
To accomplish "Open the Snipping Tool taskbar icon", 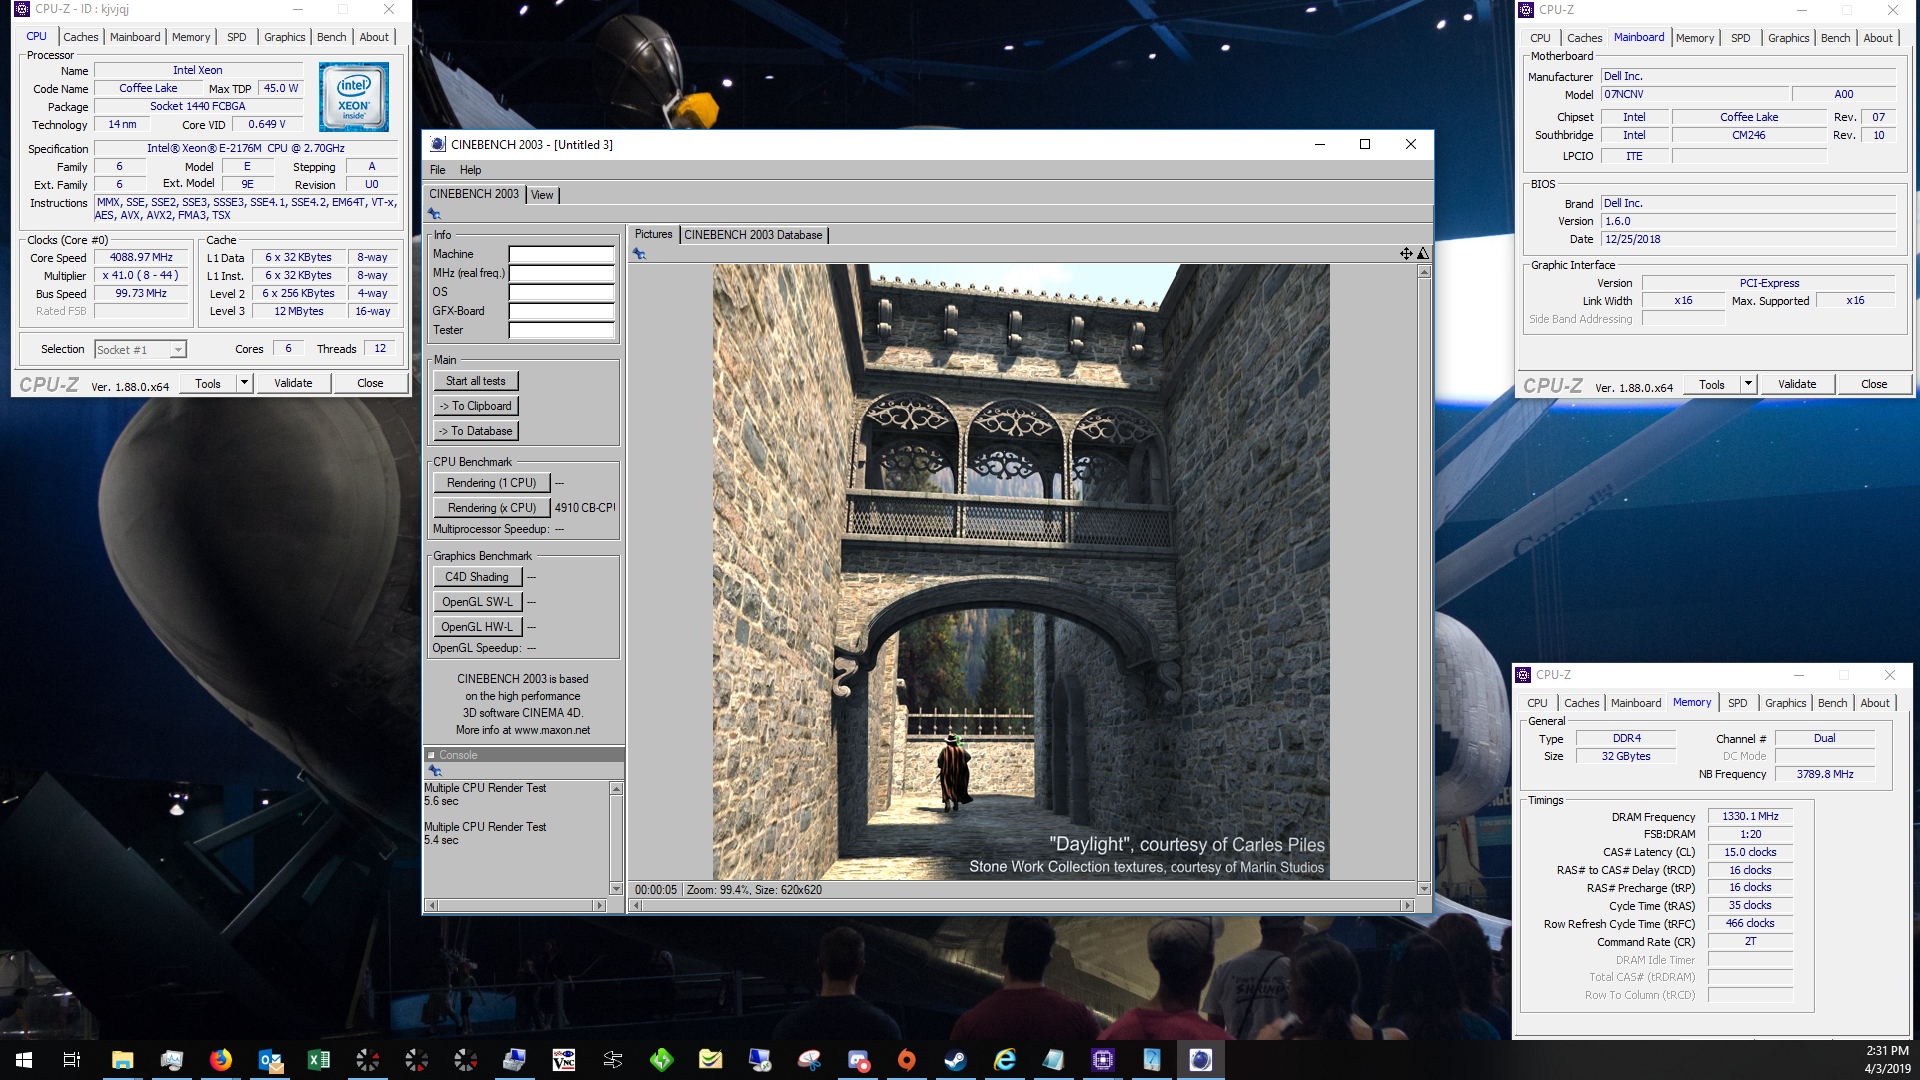I will (809, 1060).
